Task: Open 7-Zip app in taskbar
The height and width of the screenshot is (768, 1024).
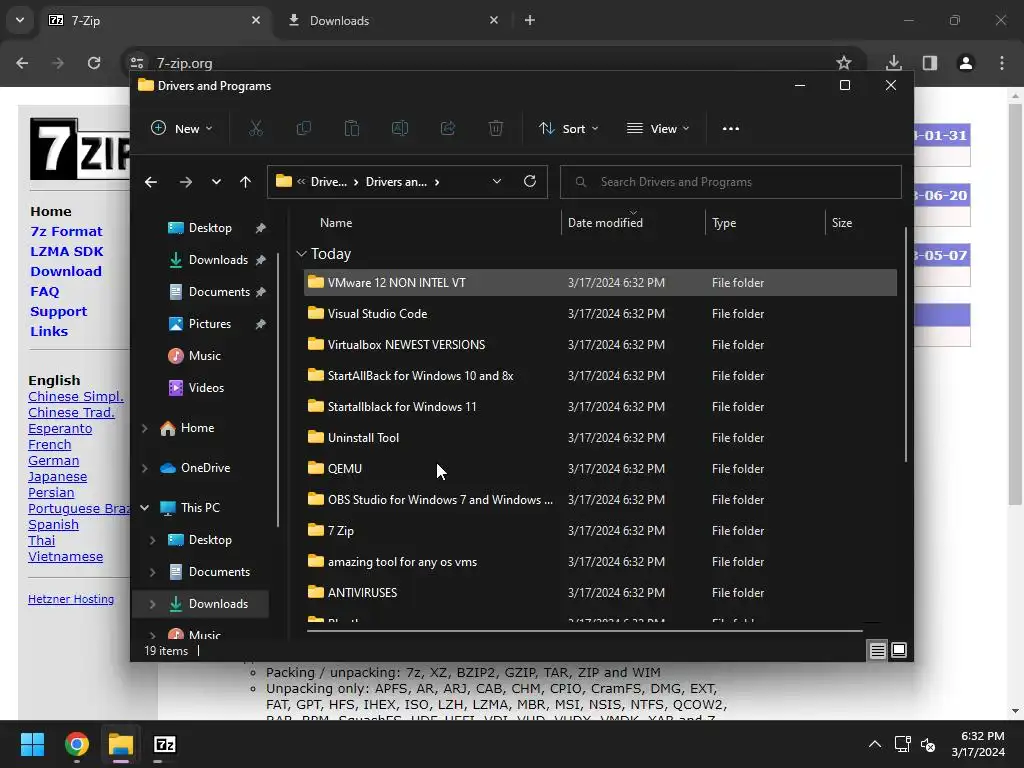Action: (165, 744)
